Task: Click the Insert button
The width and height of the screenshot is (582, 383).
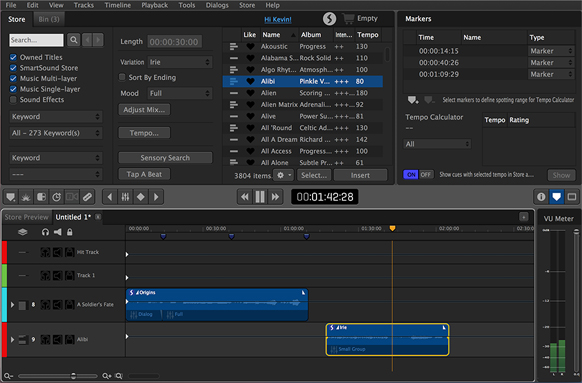Action: [360, 175]
